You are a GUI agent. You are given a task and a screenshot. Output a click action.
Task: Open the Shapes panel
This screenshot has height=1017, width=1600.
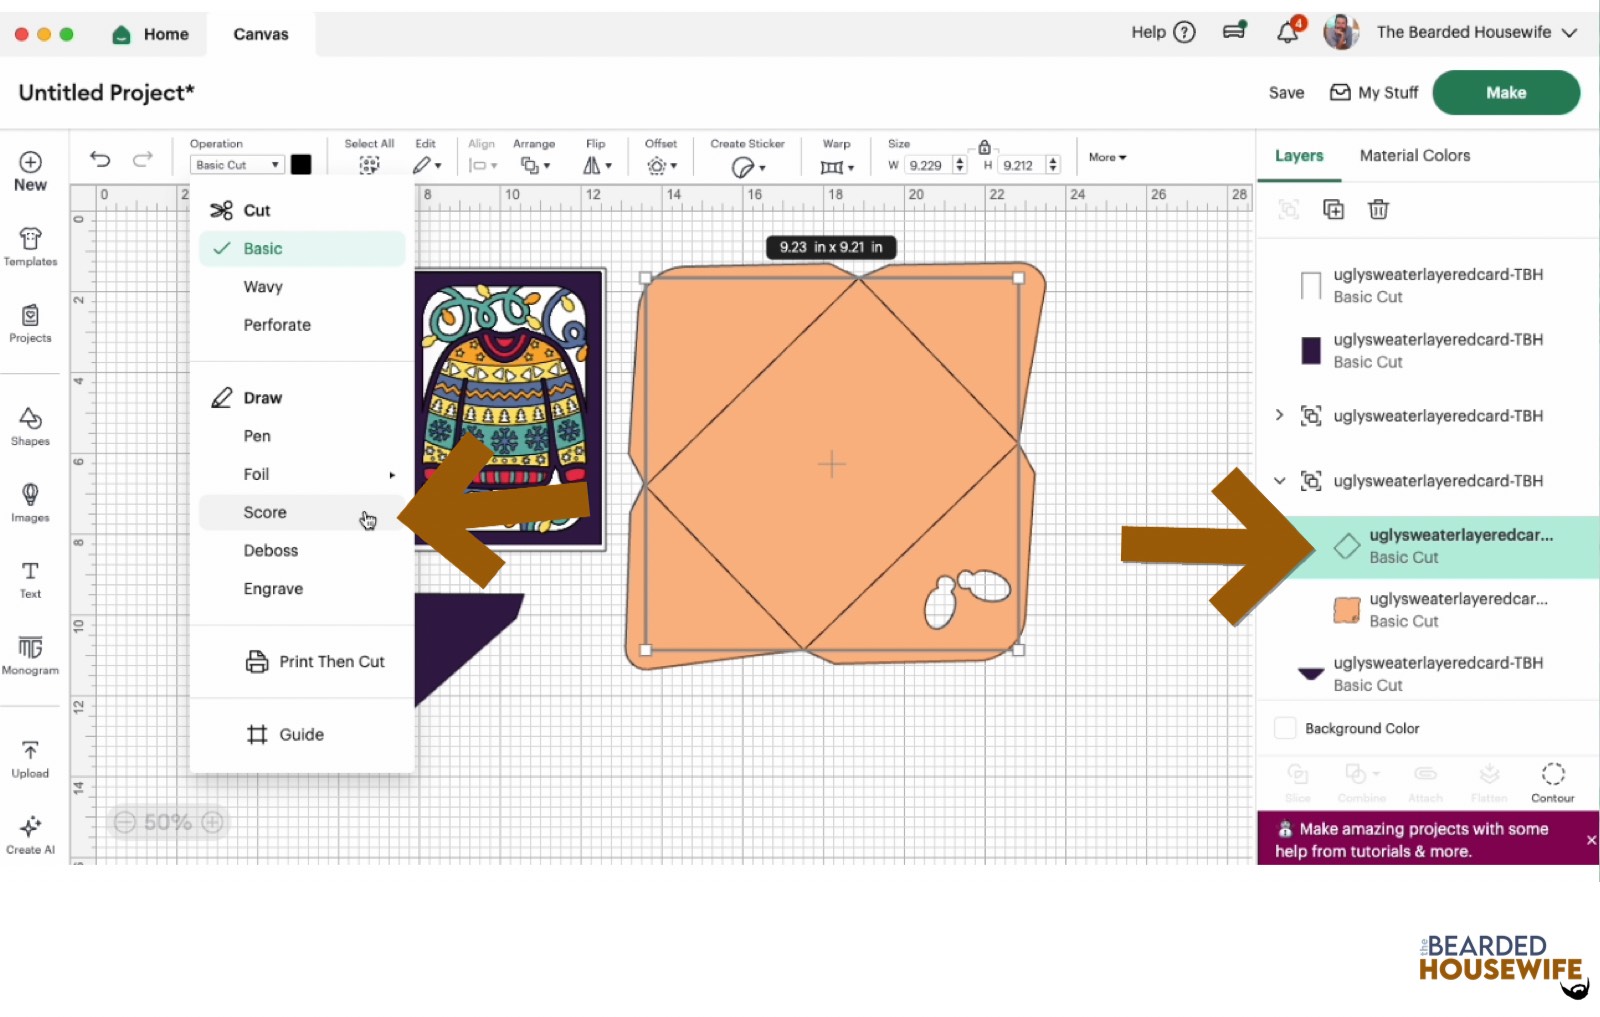[x=30, y=424]
